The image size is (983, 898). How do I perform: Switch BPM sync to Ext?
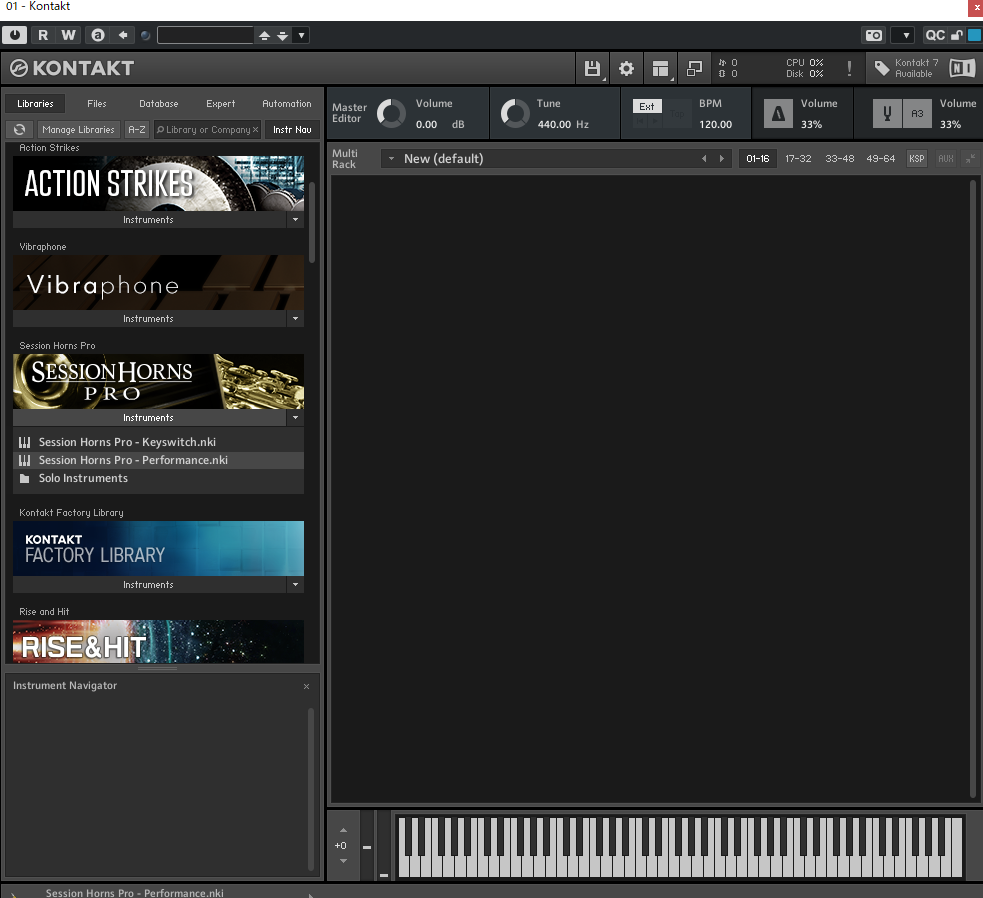click(646, 105)
